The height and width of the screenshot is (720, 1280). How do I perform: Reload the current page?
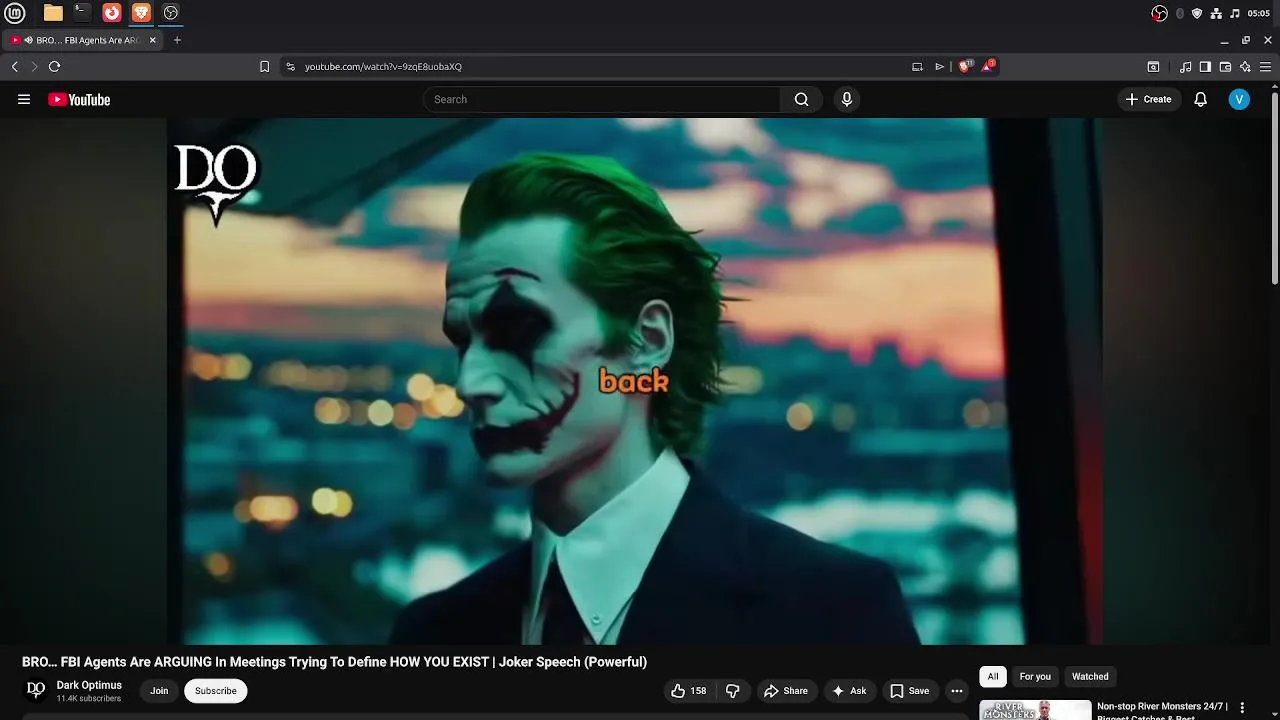tap(54, 66)
